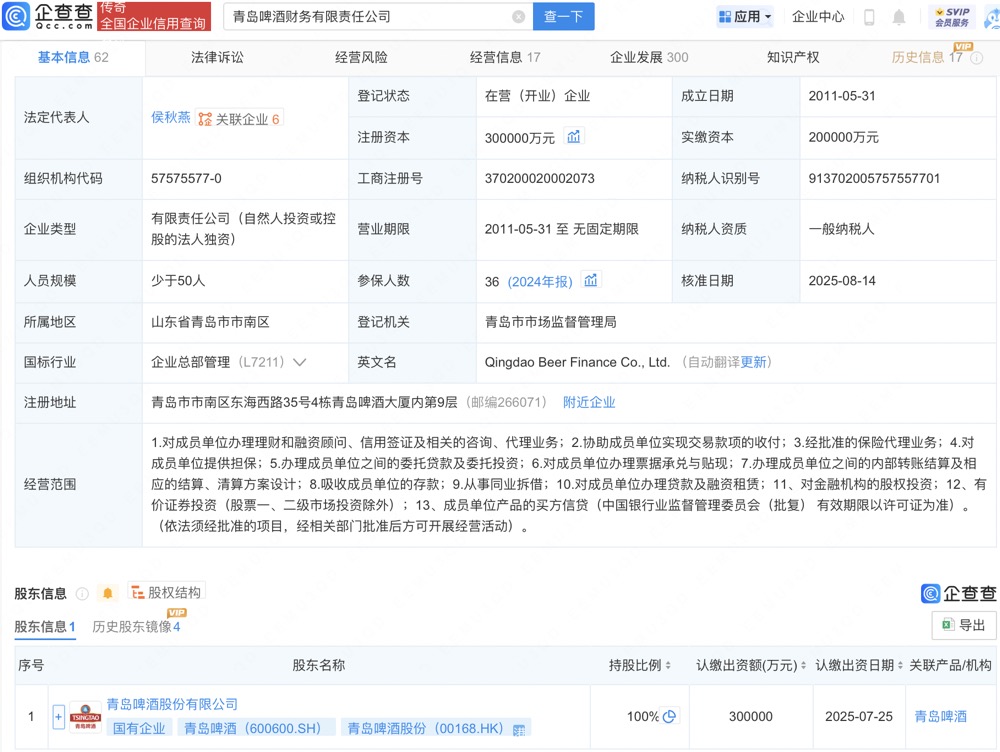
Task: Open the Qcc.com logo homepage
Action: (x=48, y=16)
